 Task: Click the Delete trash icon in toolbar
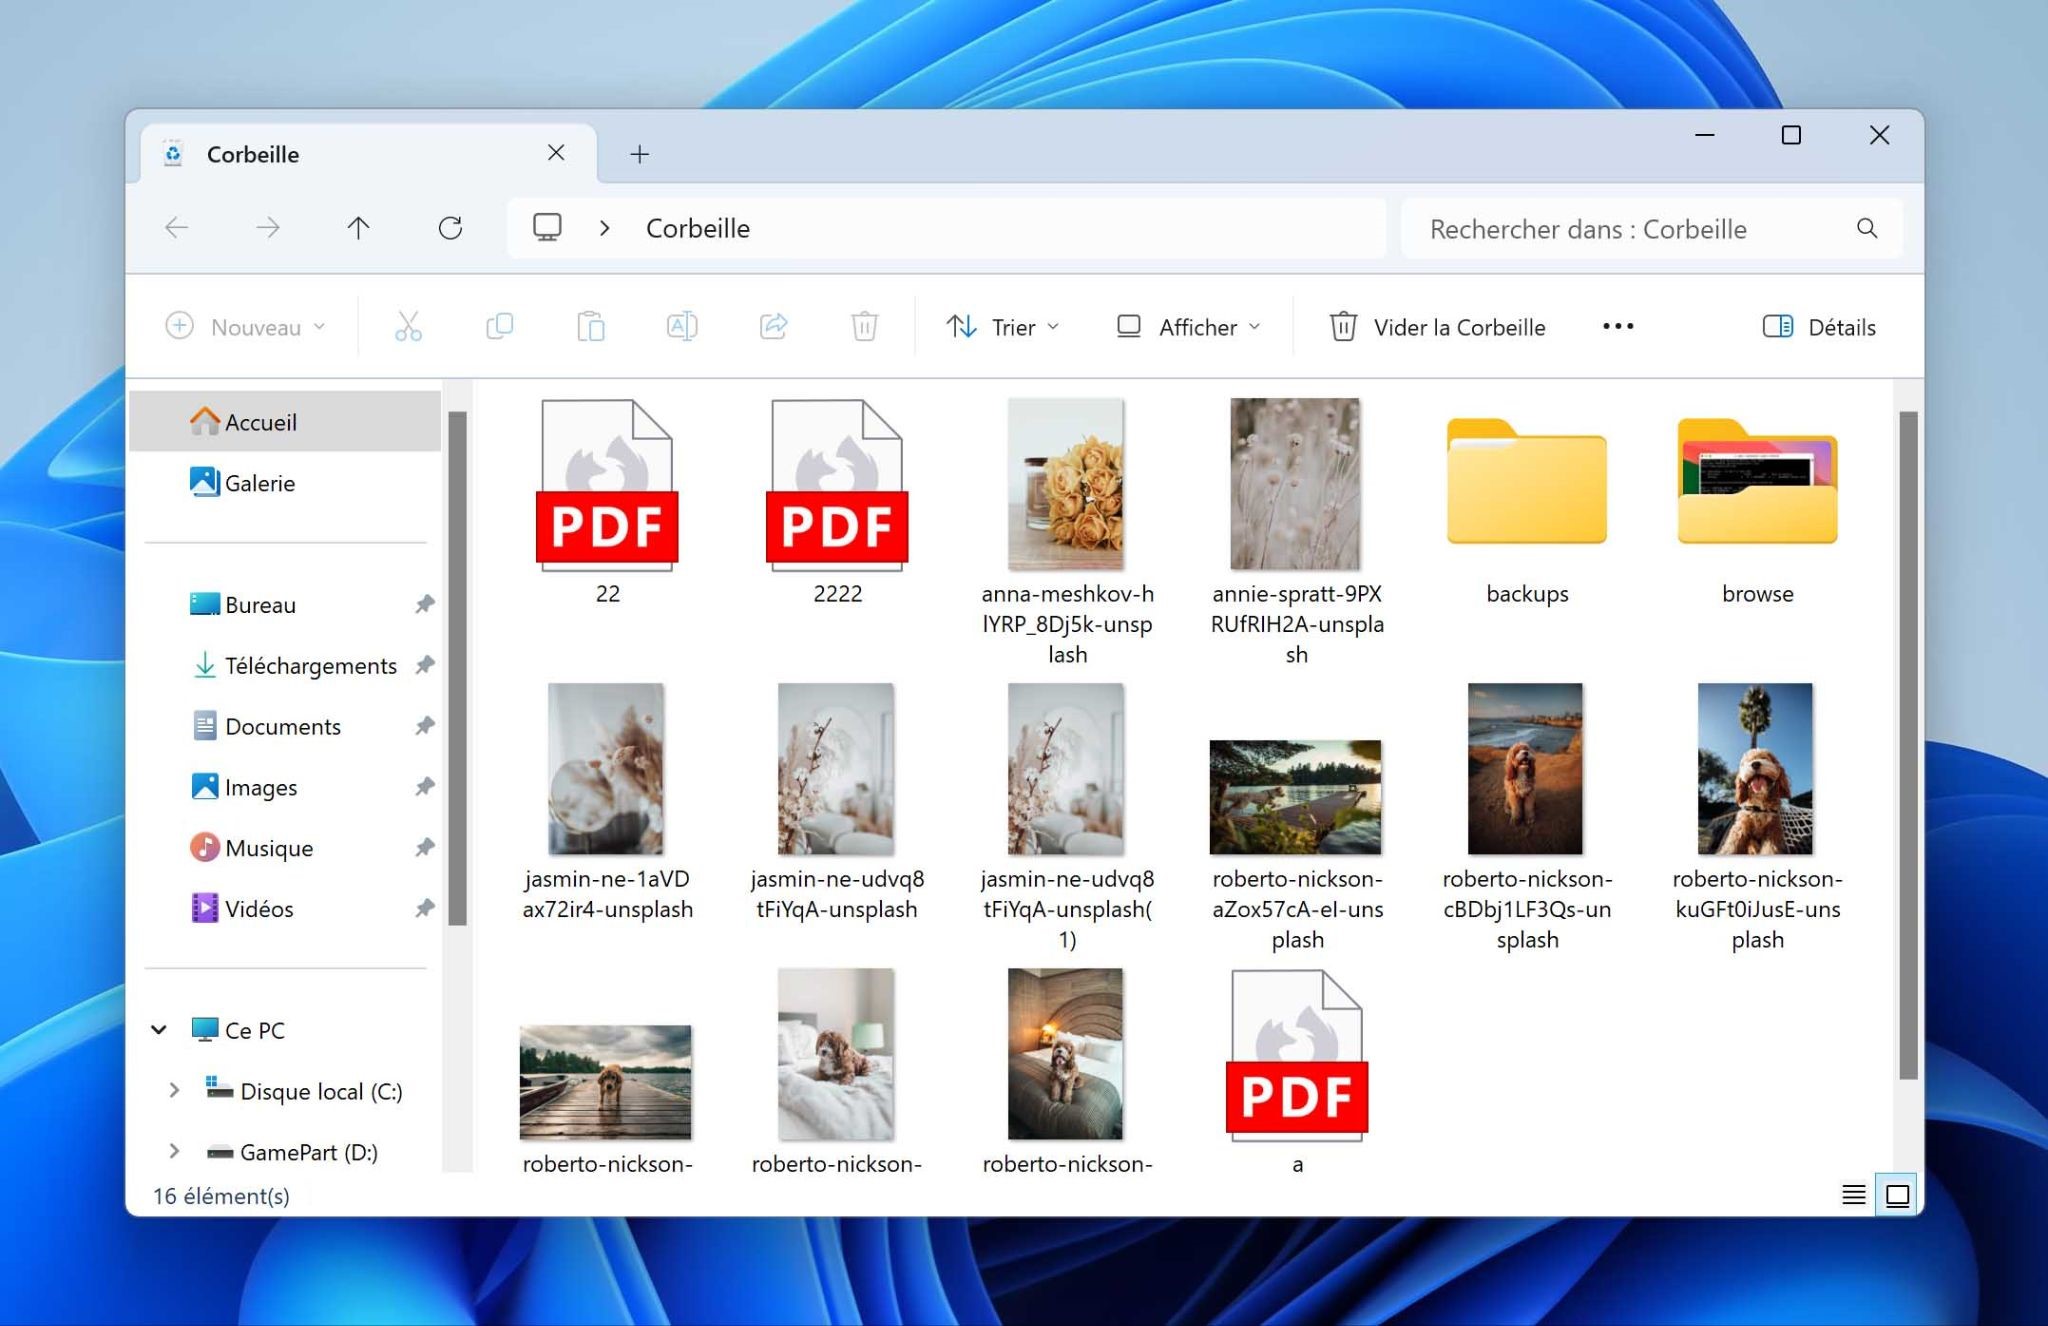coord(865,326)
